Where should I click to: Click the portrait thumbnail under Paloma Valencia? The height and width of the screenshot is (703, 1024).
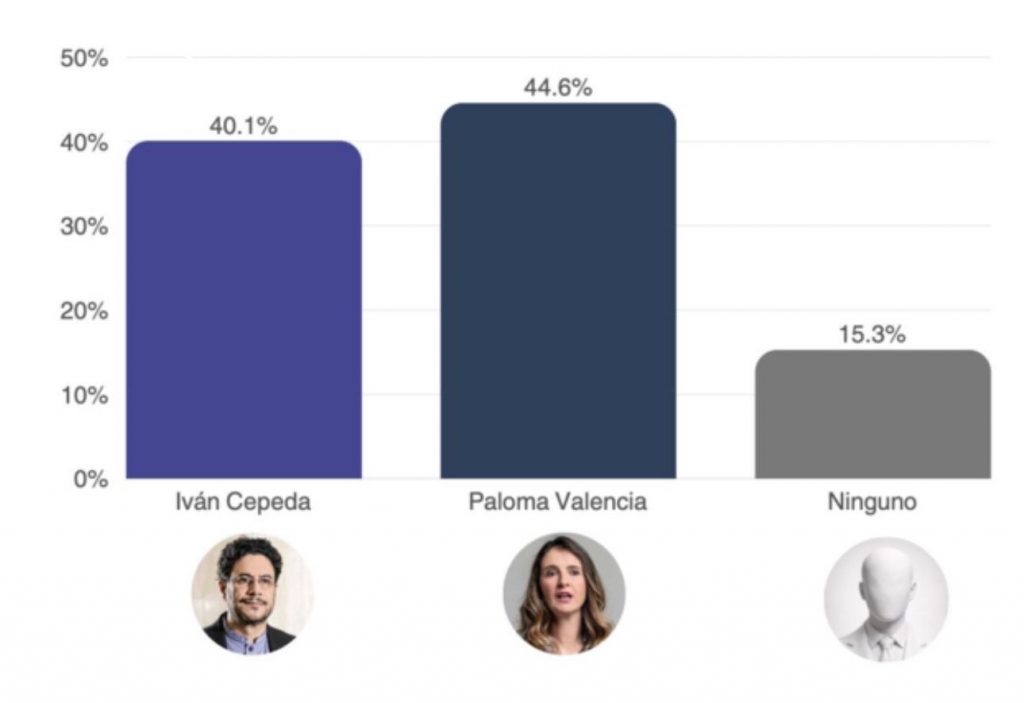point(563,594)
